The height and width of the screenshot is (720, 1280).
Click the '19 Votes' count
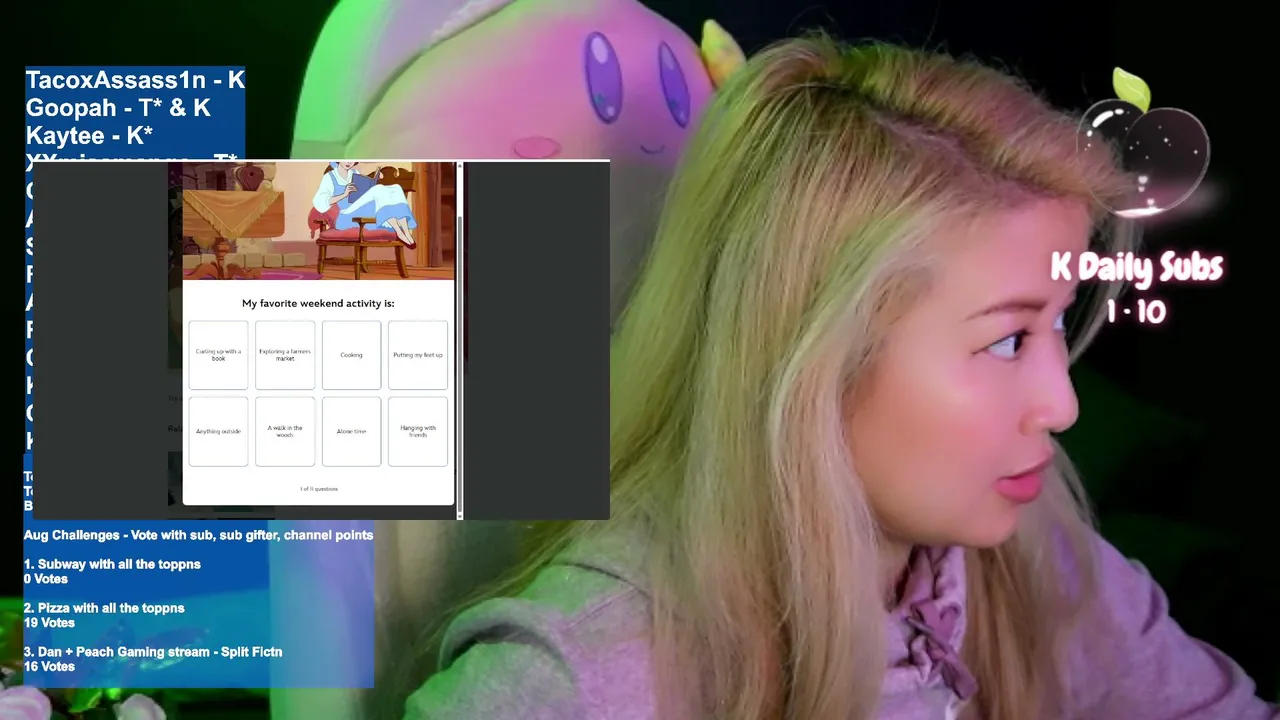(49, 622)
